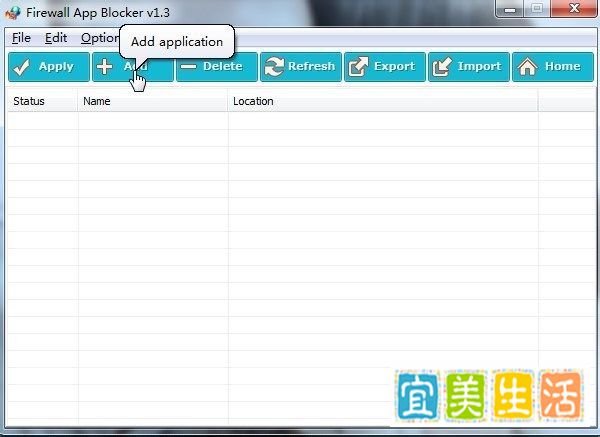The image size is (600, 437).
Task: Sort by the Status column header
Action: pos(42,101)
